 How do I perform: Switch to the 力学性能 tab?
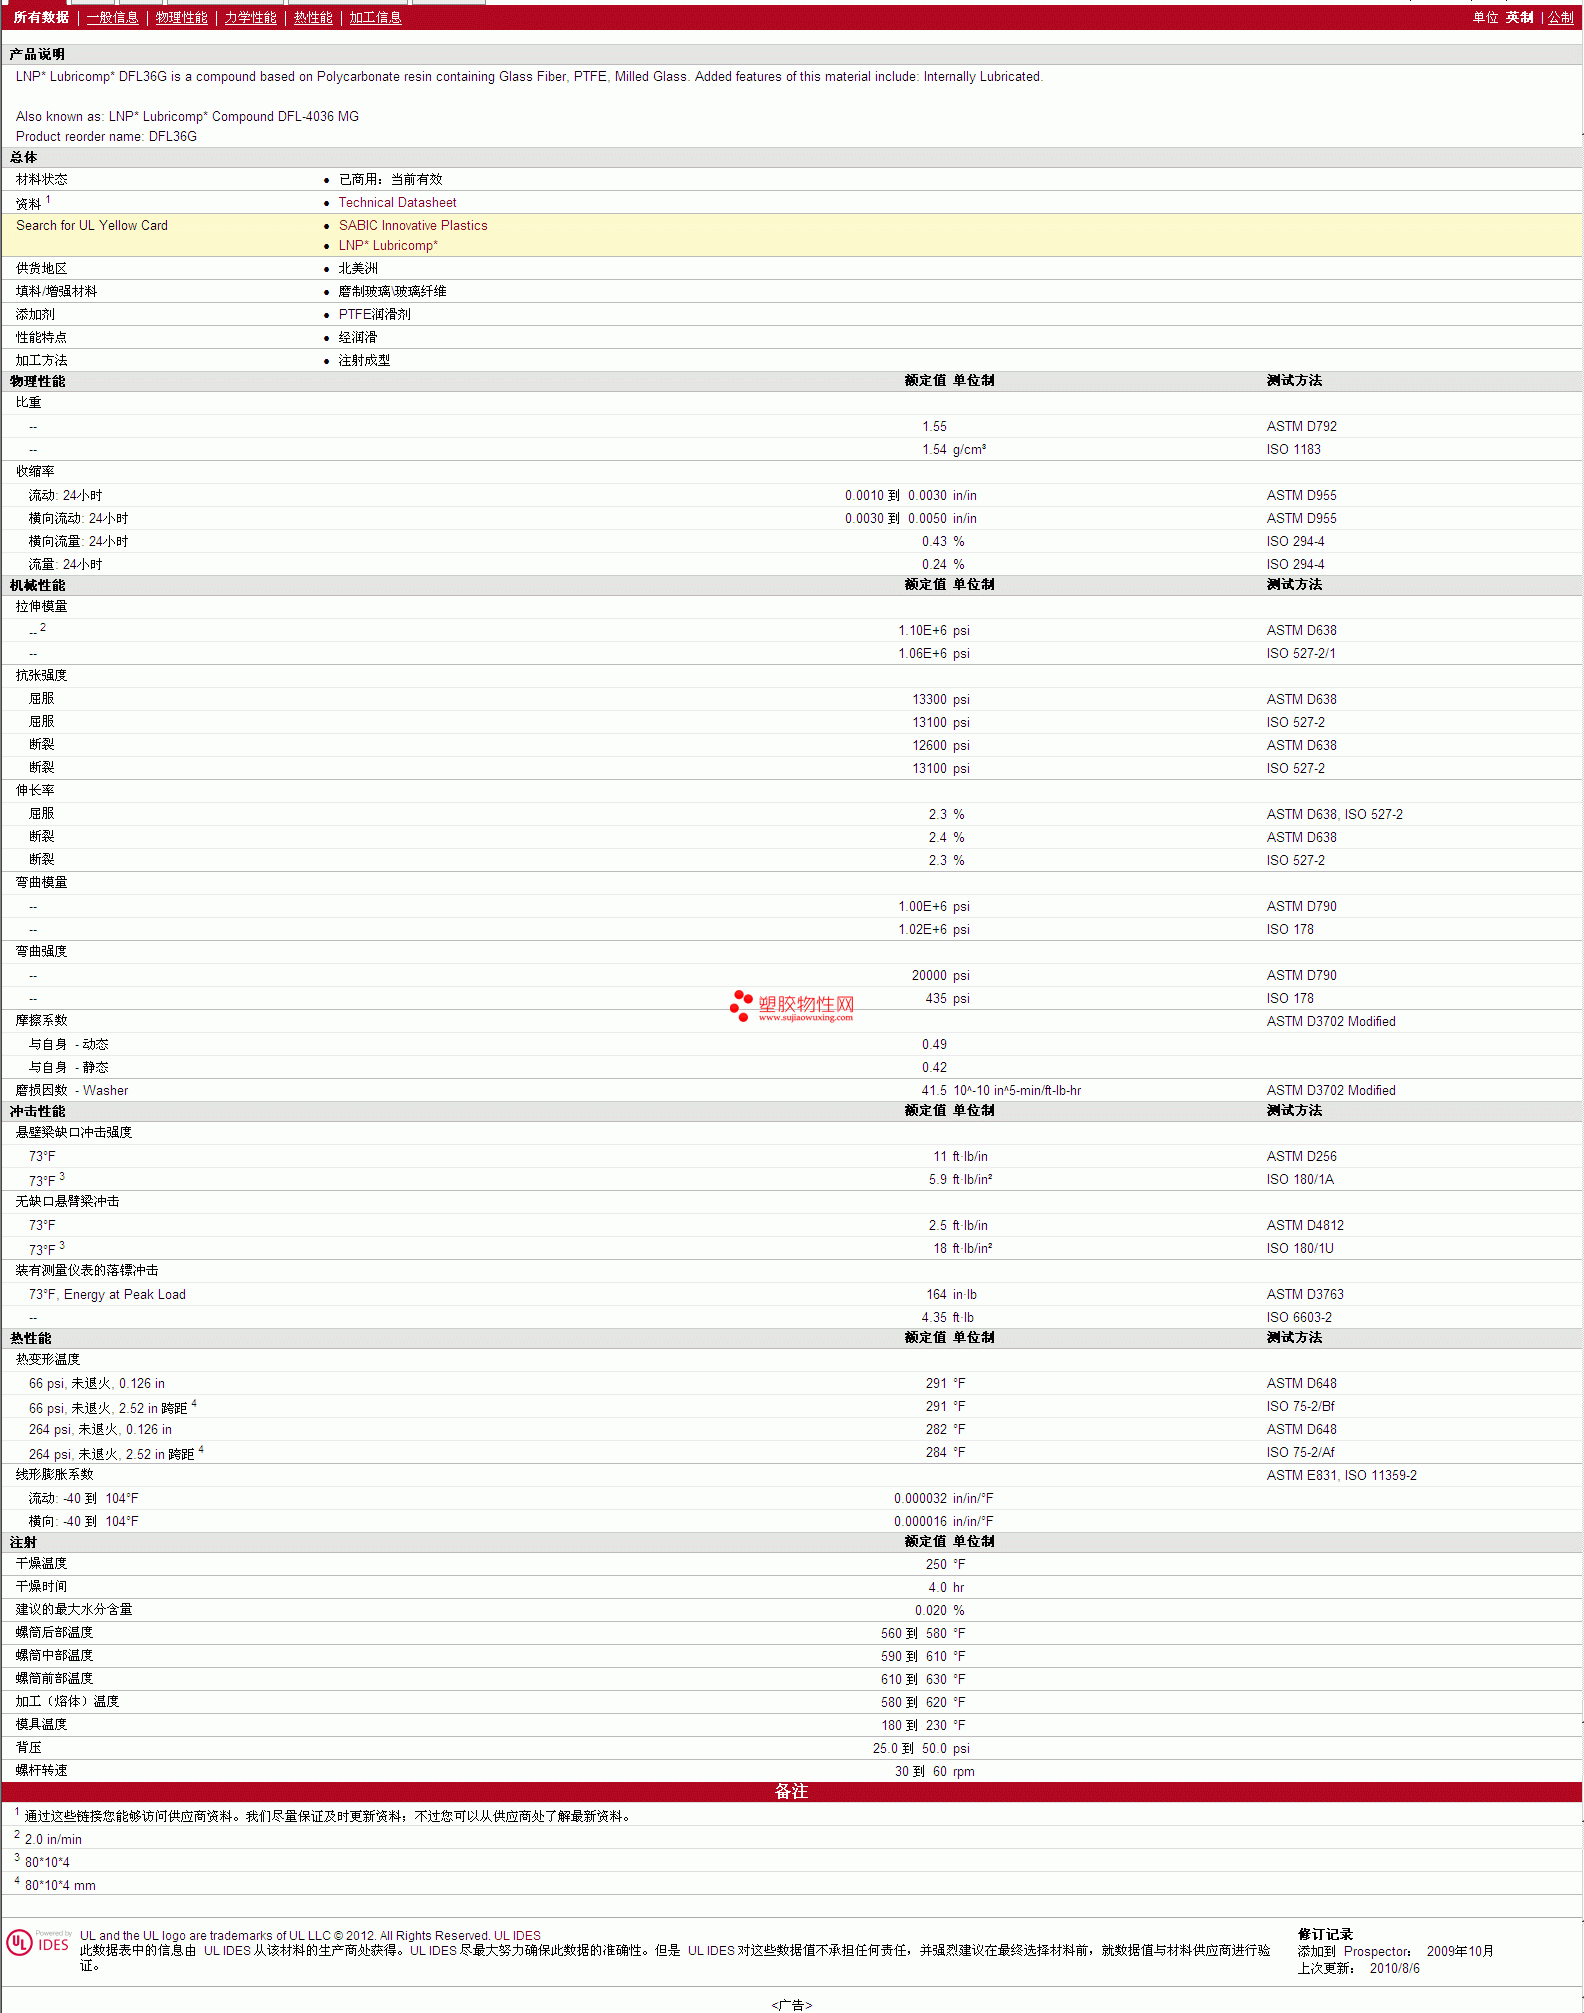coord(250,18)
